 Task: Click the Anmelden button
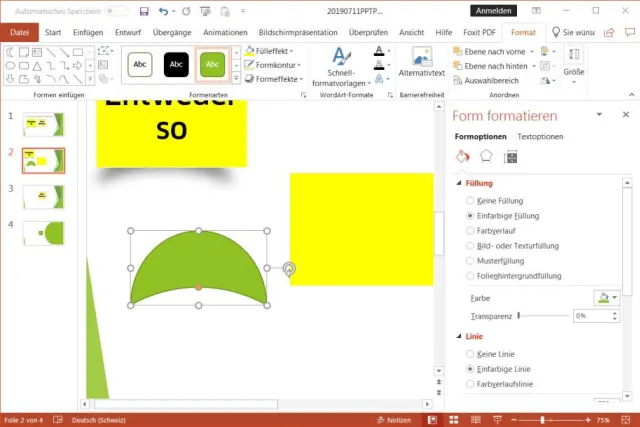[494, 11]
